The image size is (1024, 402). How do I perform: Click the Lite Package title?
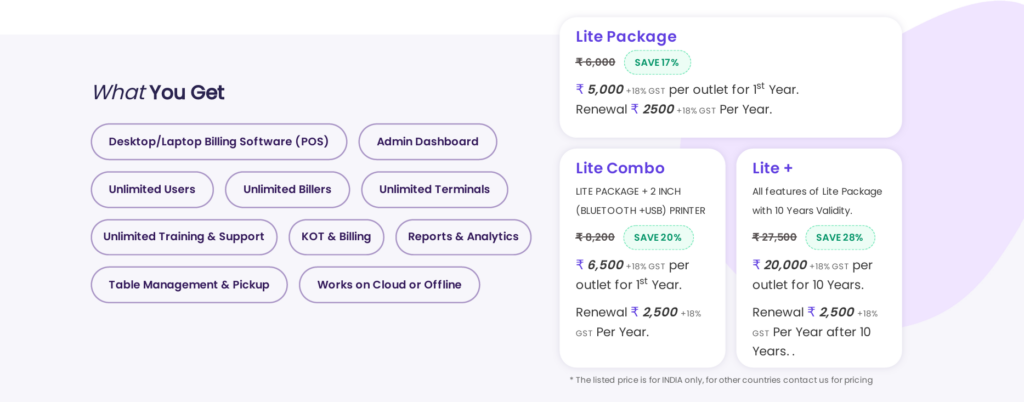click(626, 37)
